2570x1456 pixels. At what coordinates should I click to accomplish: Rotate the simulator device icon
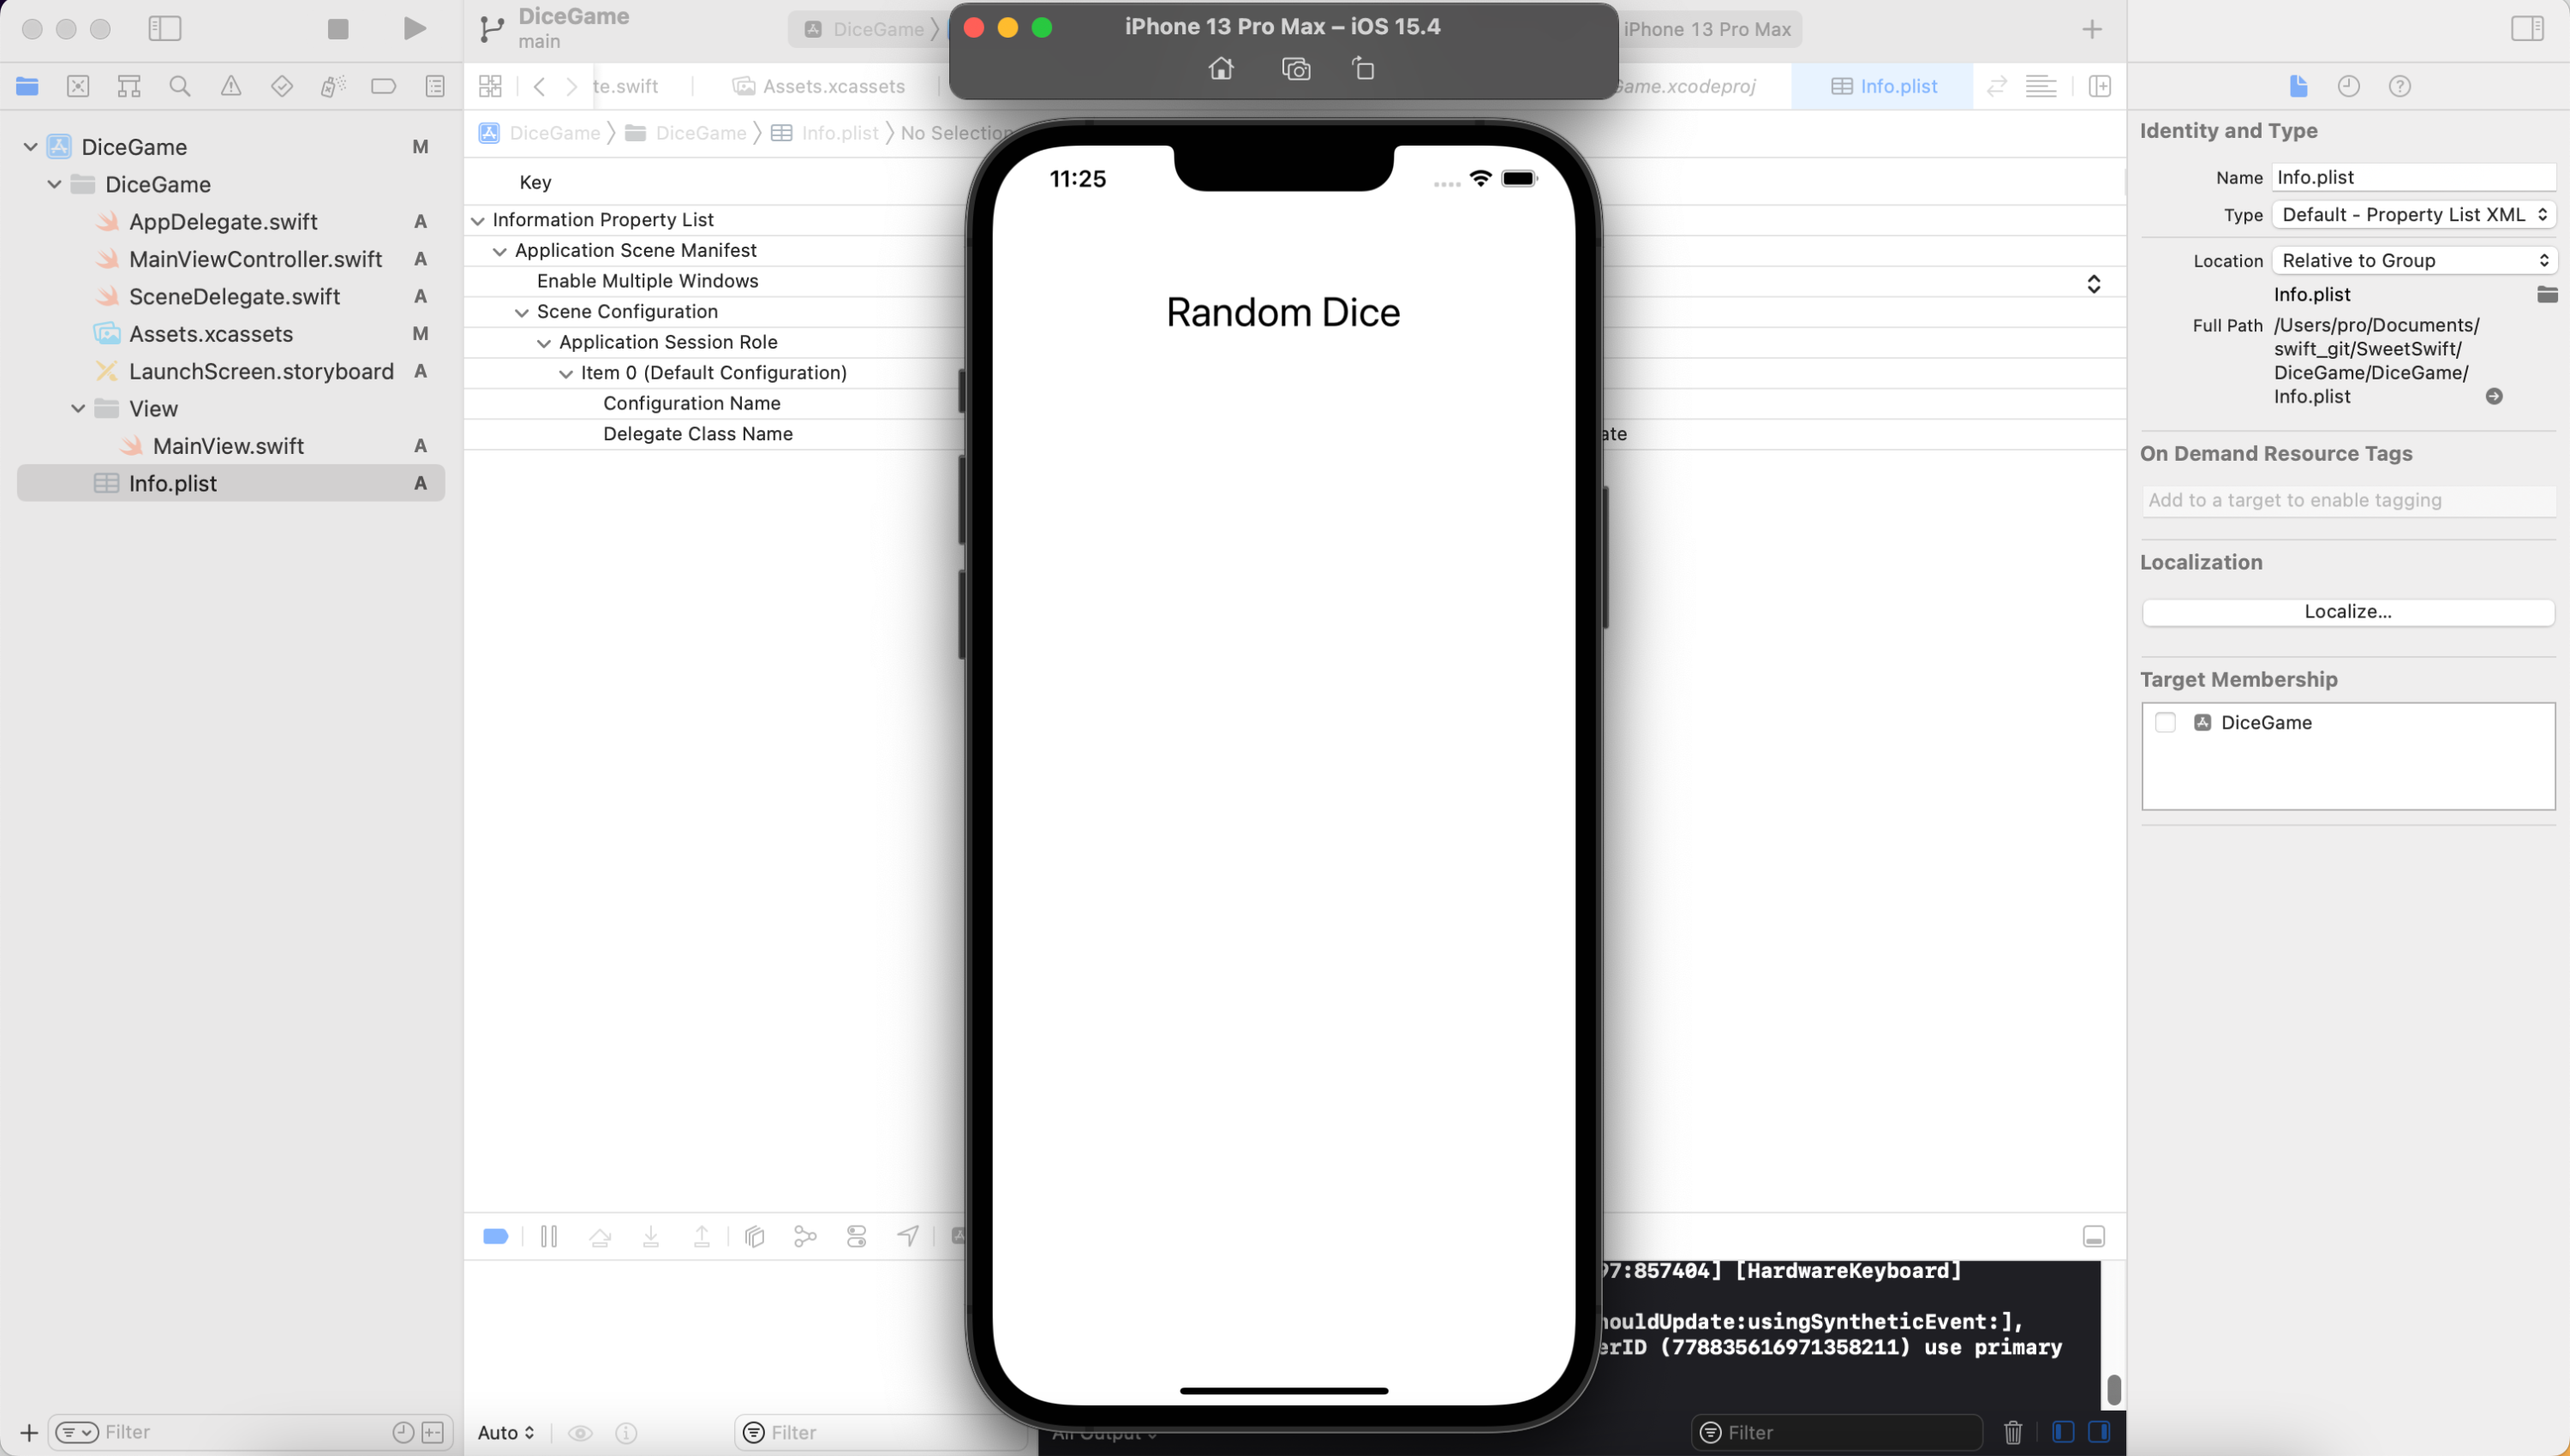(x=1363, y=69)
